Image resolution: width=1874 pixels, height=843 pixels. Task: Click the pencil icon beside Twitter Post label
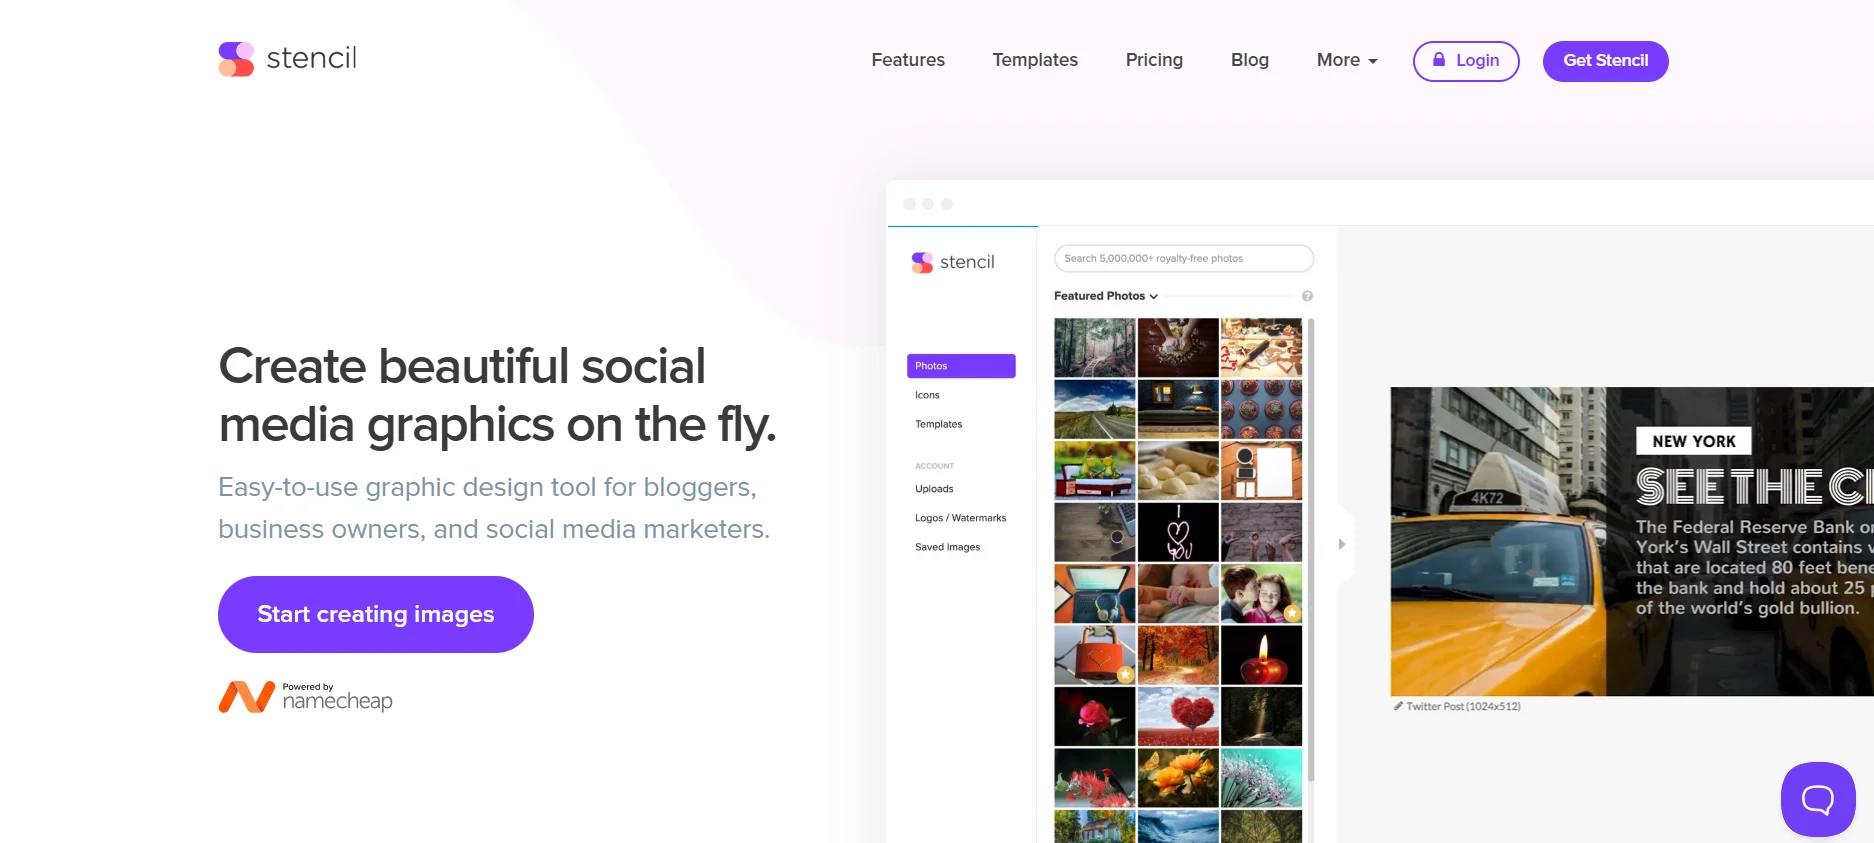[1398, 706]
